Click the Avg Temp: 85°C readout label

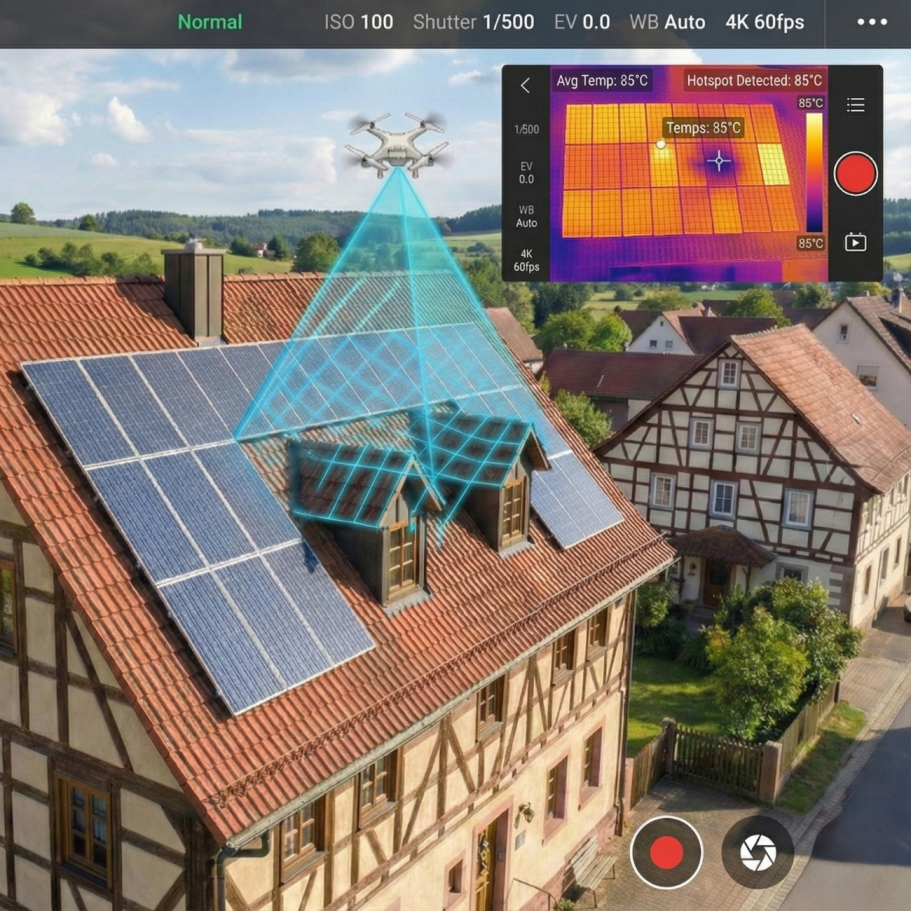602,81
